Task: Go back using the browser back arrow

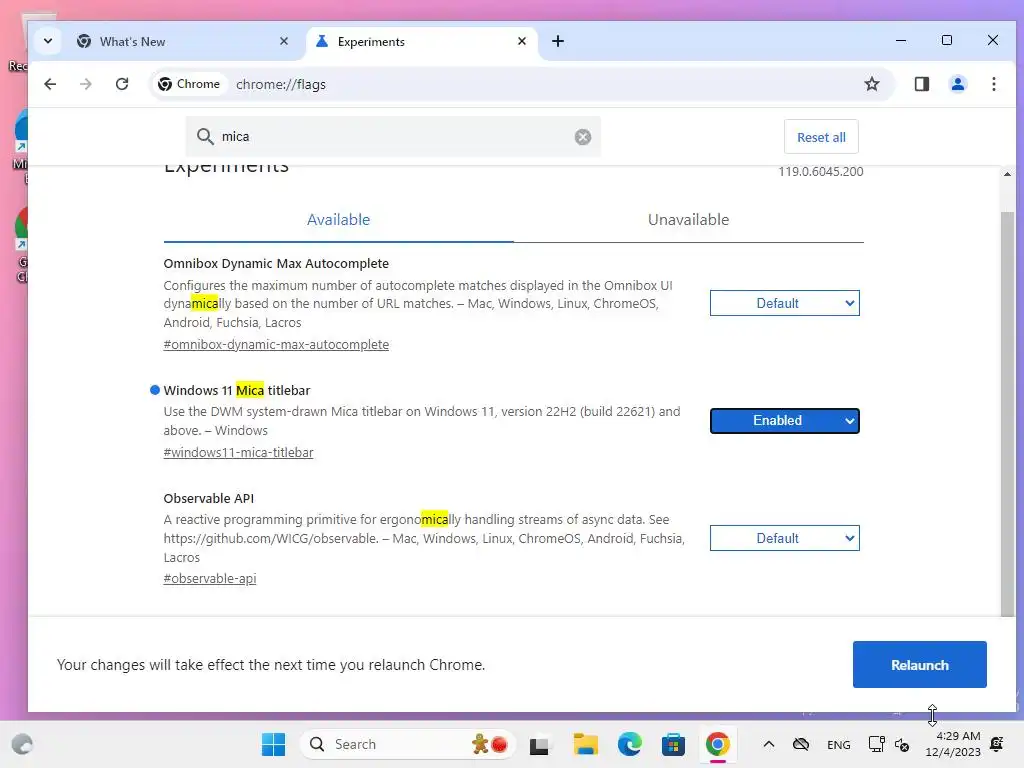Action: (50, 84)
